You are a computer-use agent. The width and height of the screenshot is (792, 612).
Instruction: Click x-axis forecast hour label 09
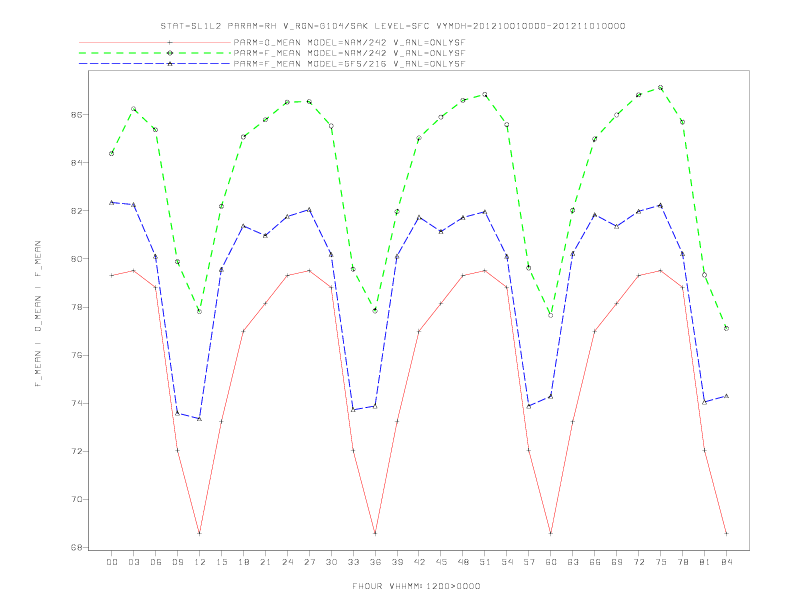(x=177, y=562)
